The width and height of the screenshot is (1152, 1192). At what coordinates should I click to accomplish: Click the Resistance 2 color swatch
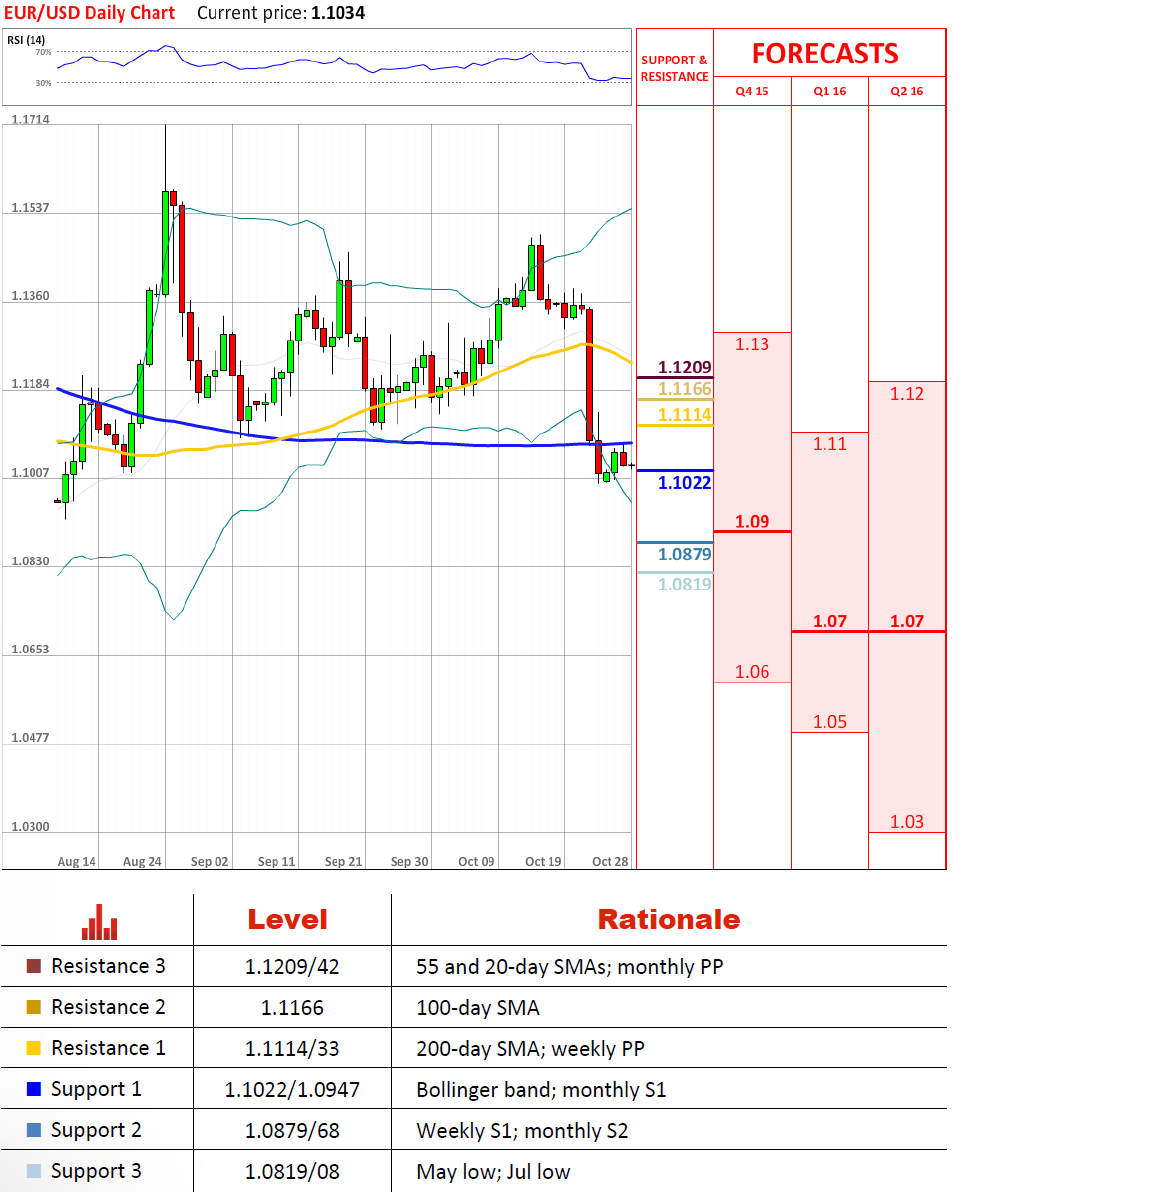click(33, 1007)
